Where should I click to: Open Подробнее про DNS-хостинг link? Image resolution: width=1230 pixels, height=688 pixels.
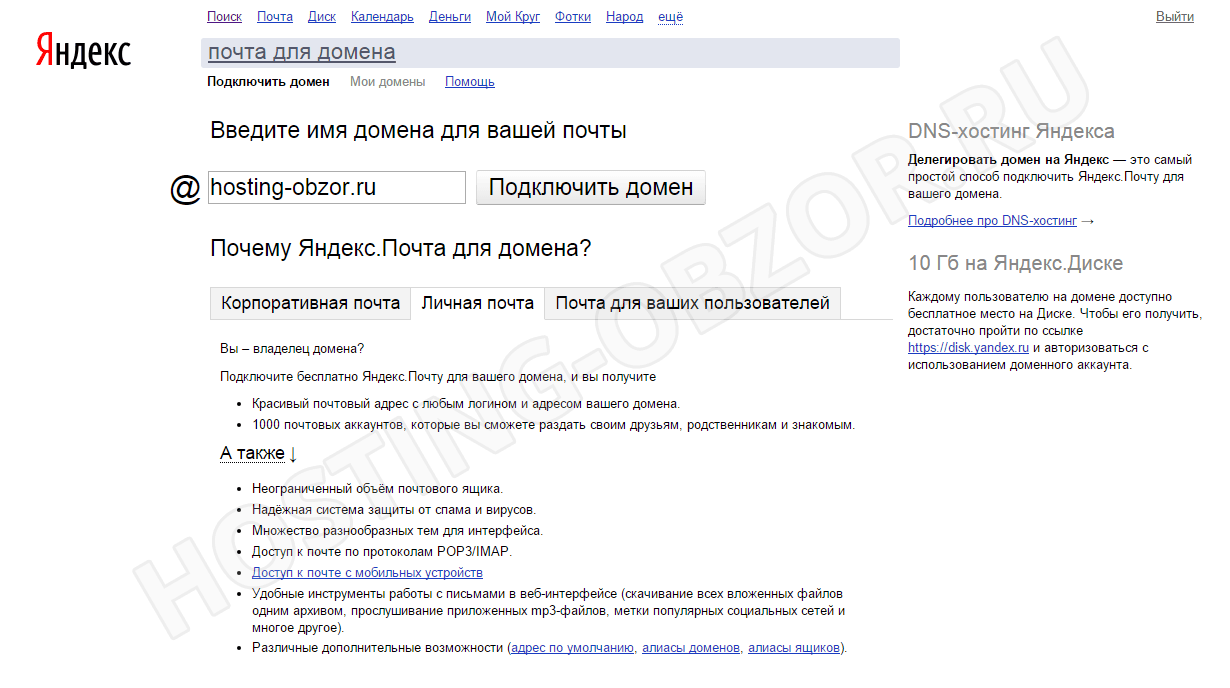click(x=993, y=221)
